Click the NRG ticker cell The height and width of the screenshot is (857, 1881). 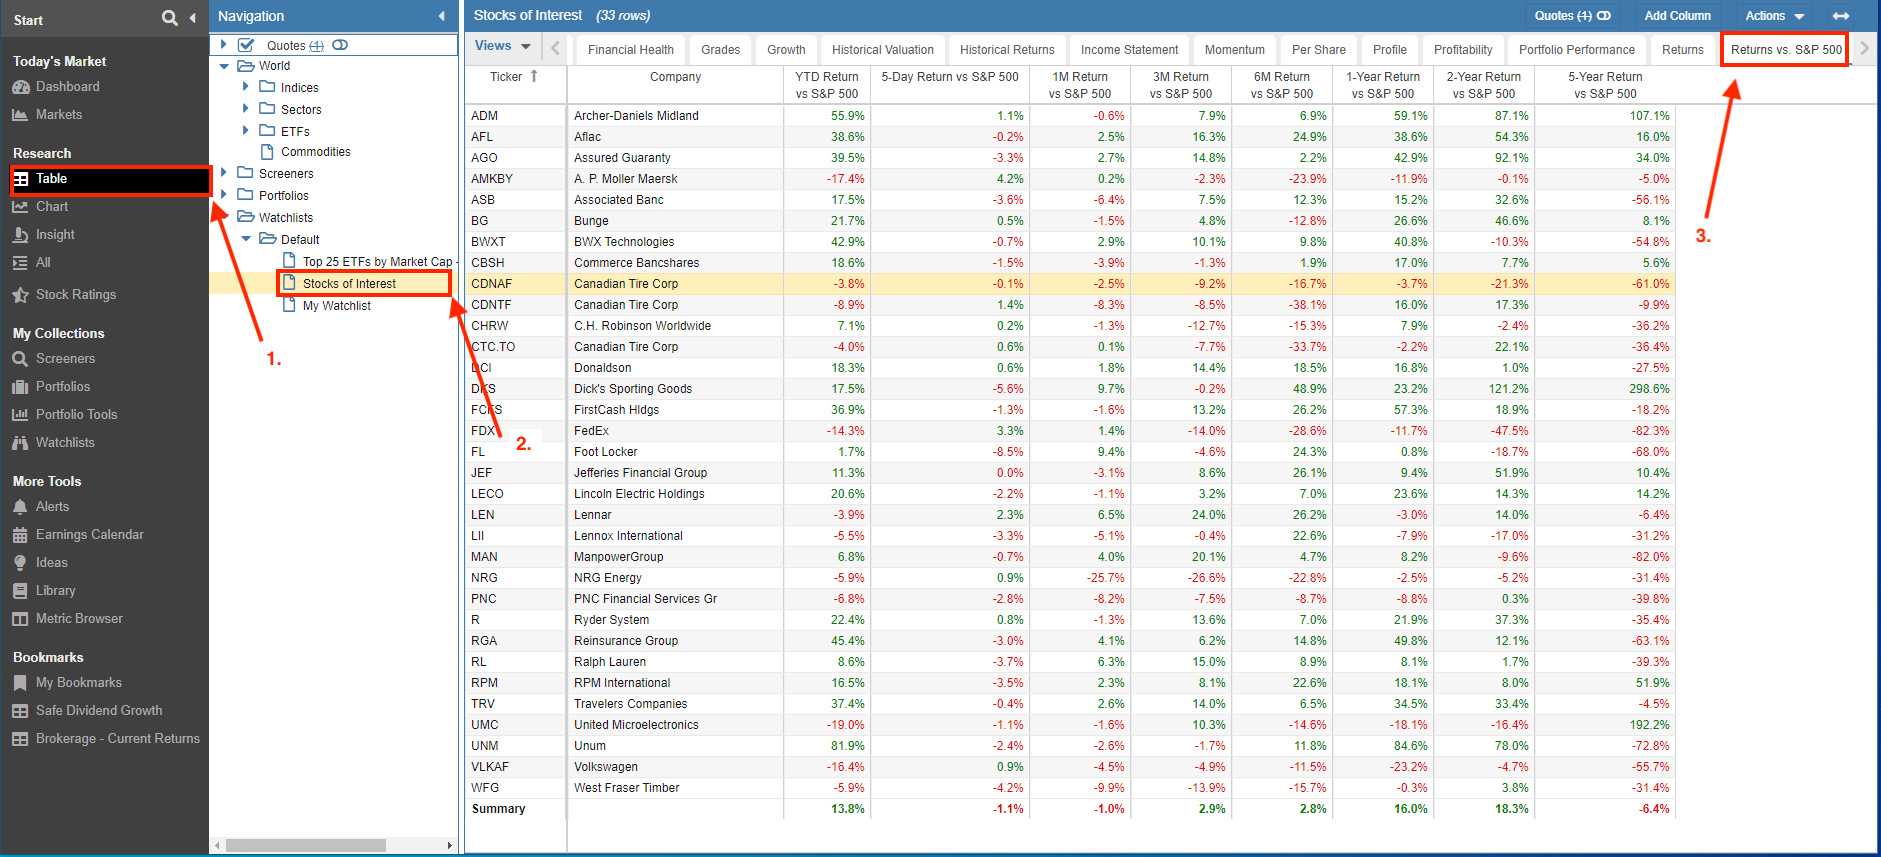click(514, 578)
